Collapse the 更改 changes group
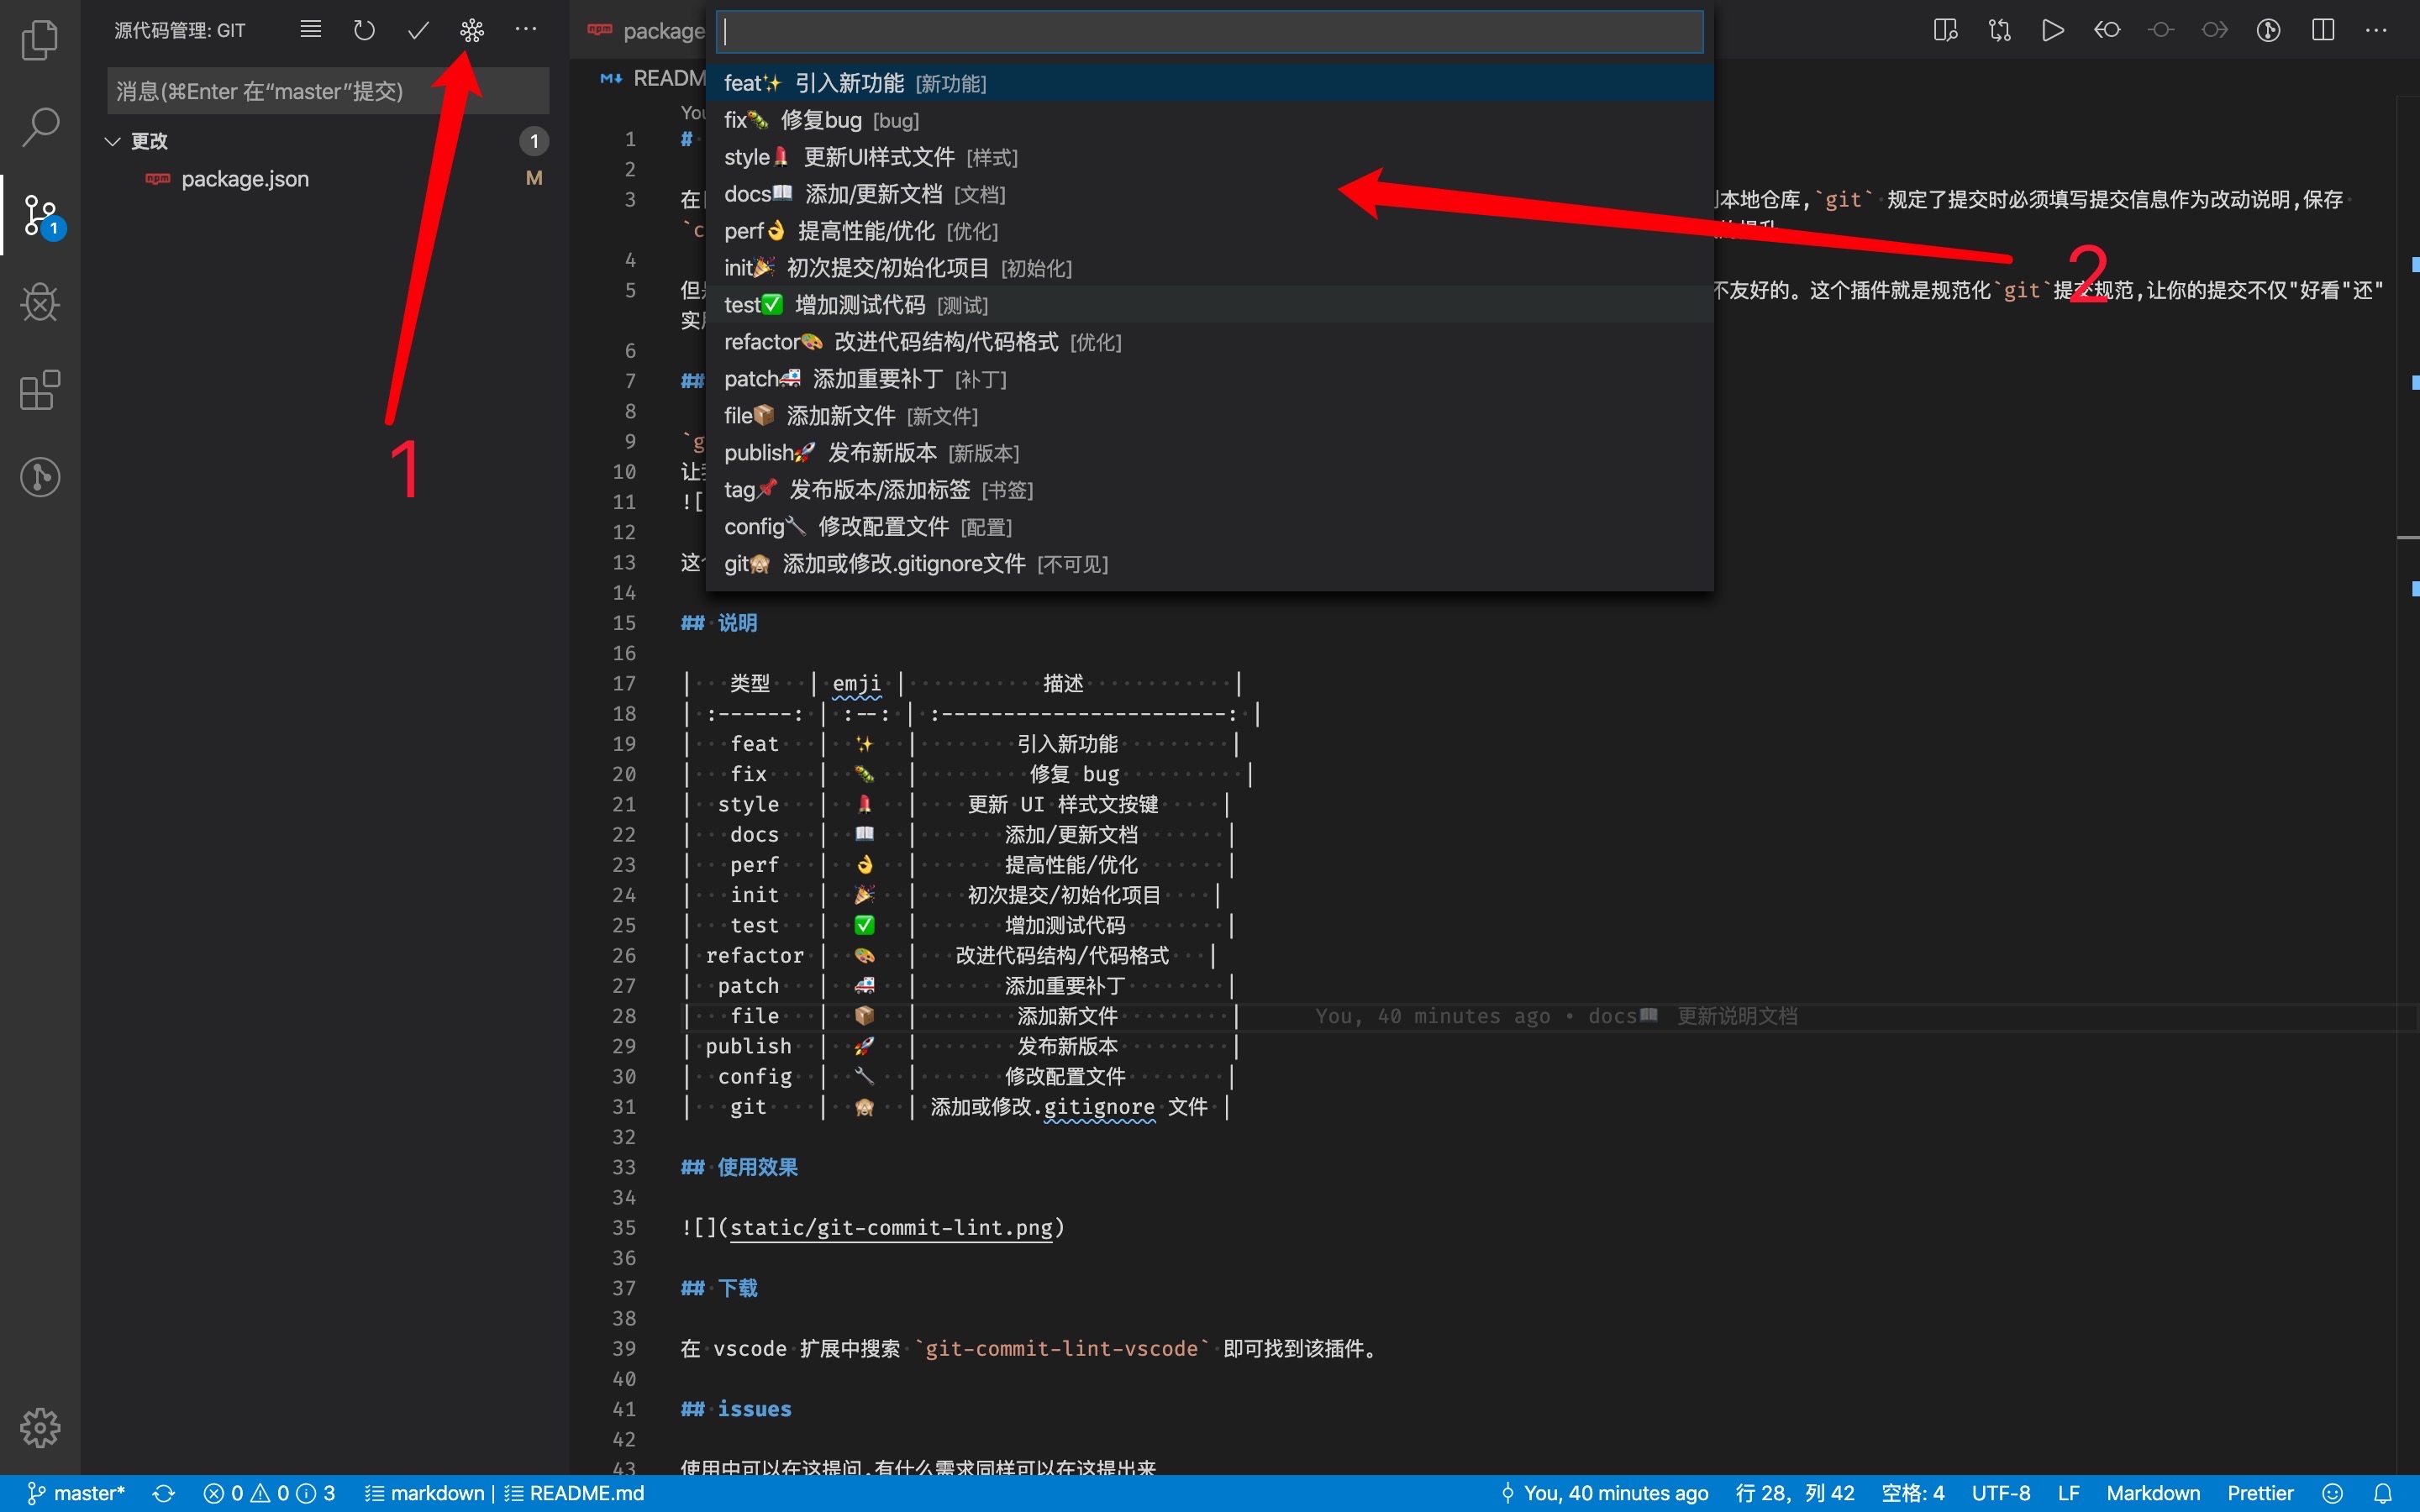 tap(113, 141)
